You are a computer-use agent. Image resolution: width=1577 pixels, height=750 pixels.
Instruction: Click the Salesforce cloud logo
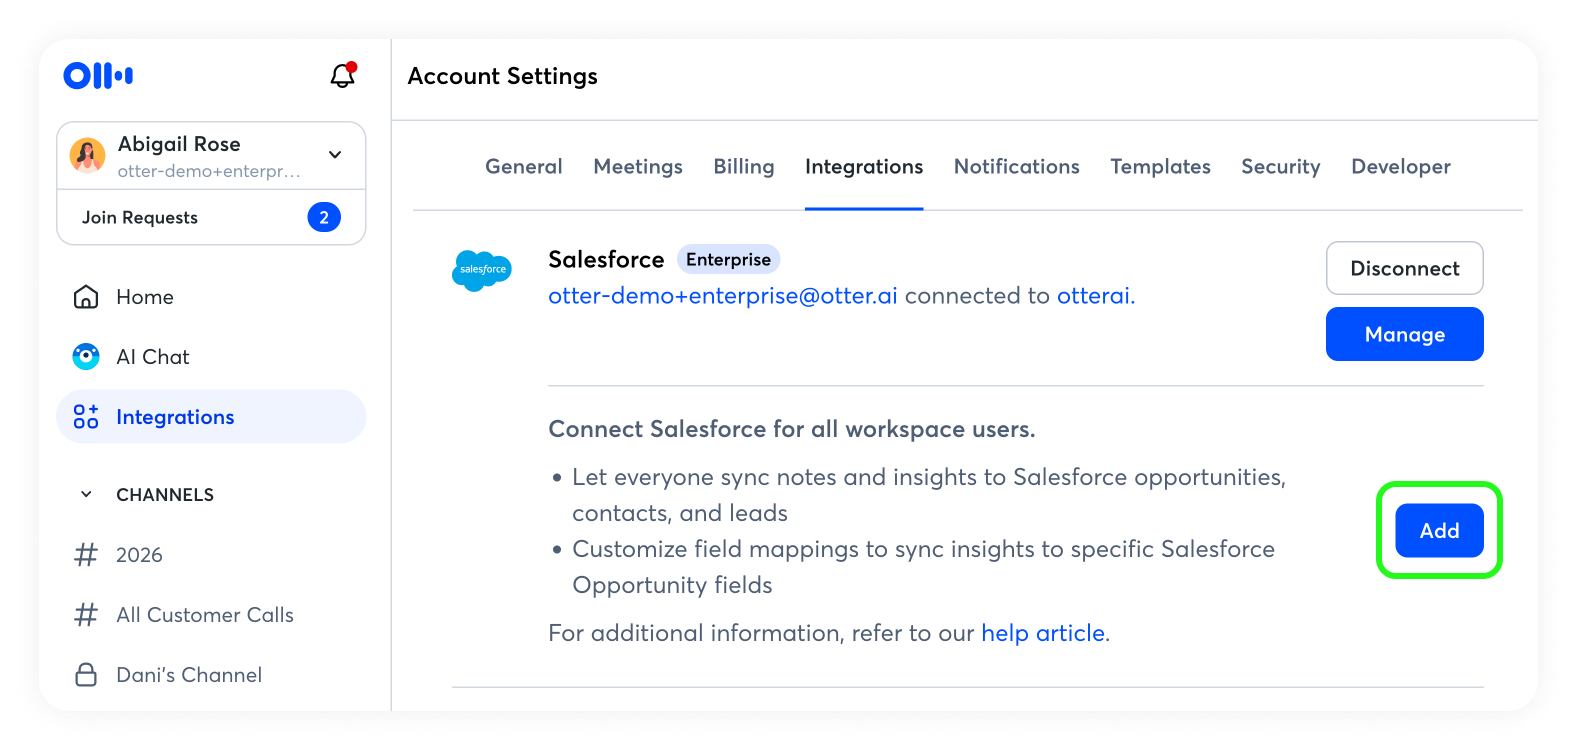(x=482, y=270)
